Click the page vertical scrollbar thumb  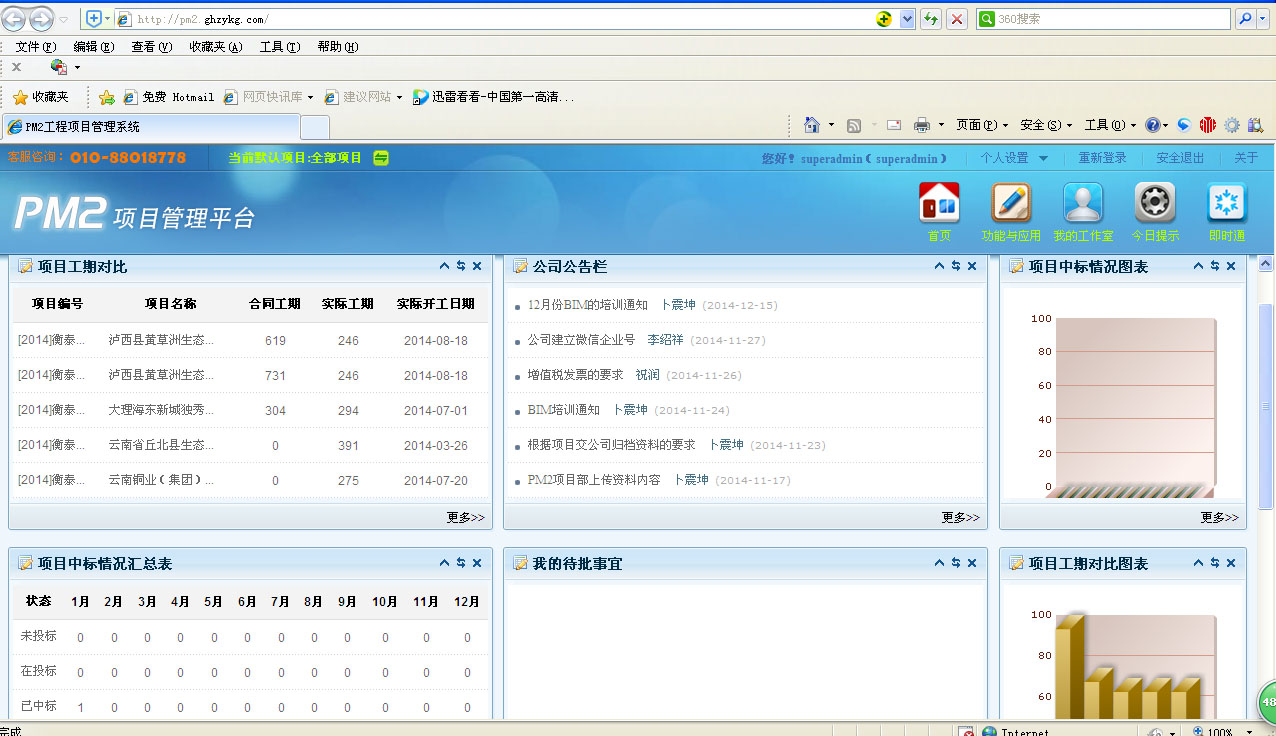[1266, 405]
